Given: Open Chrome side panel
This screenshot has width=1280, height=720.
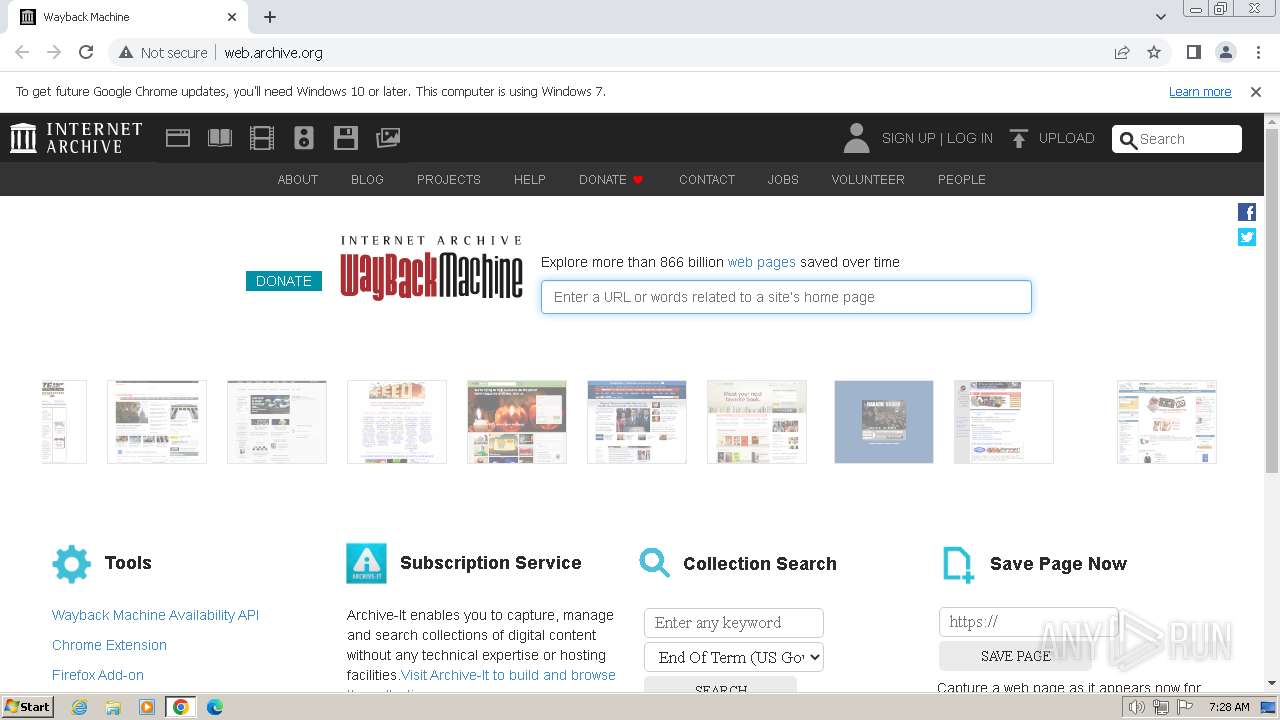Looking at the screenshot, I should coord(1194,52).
